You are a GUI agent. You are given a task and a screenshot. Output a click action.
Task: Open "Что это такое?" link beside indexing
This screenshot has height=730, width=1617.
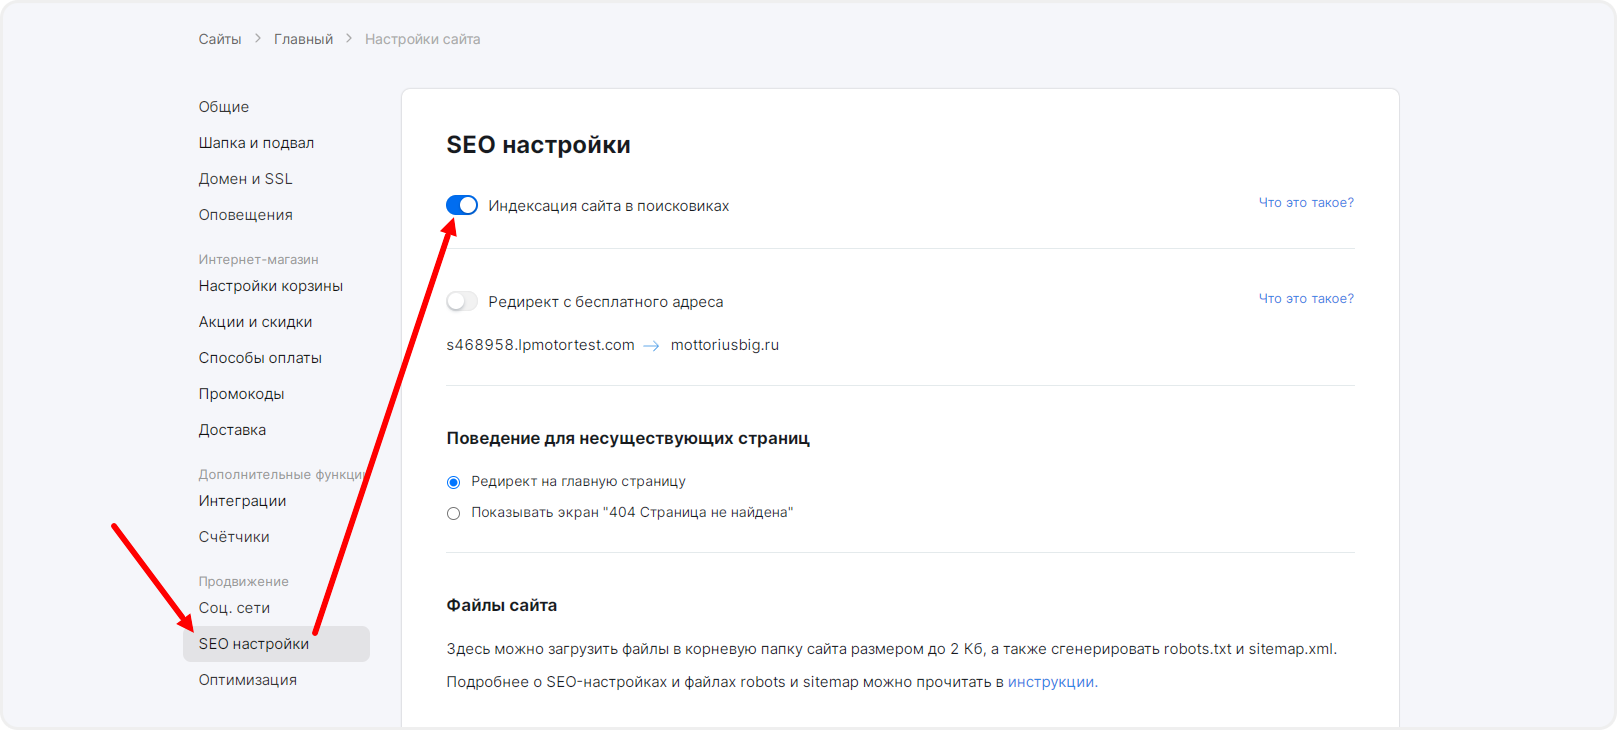(x=1305, y=202)
